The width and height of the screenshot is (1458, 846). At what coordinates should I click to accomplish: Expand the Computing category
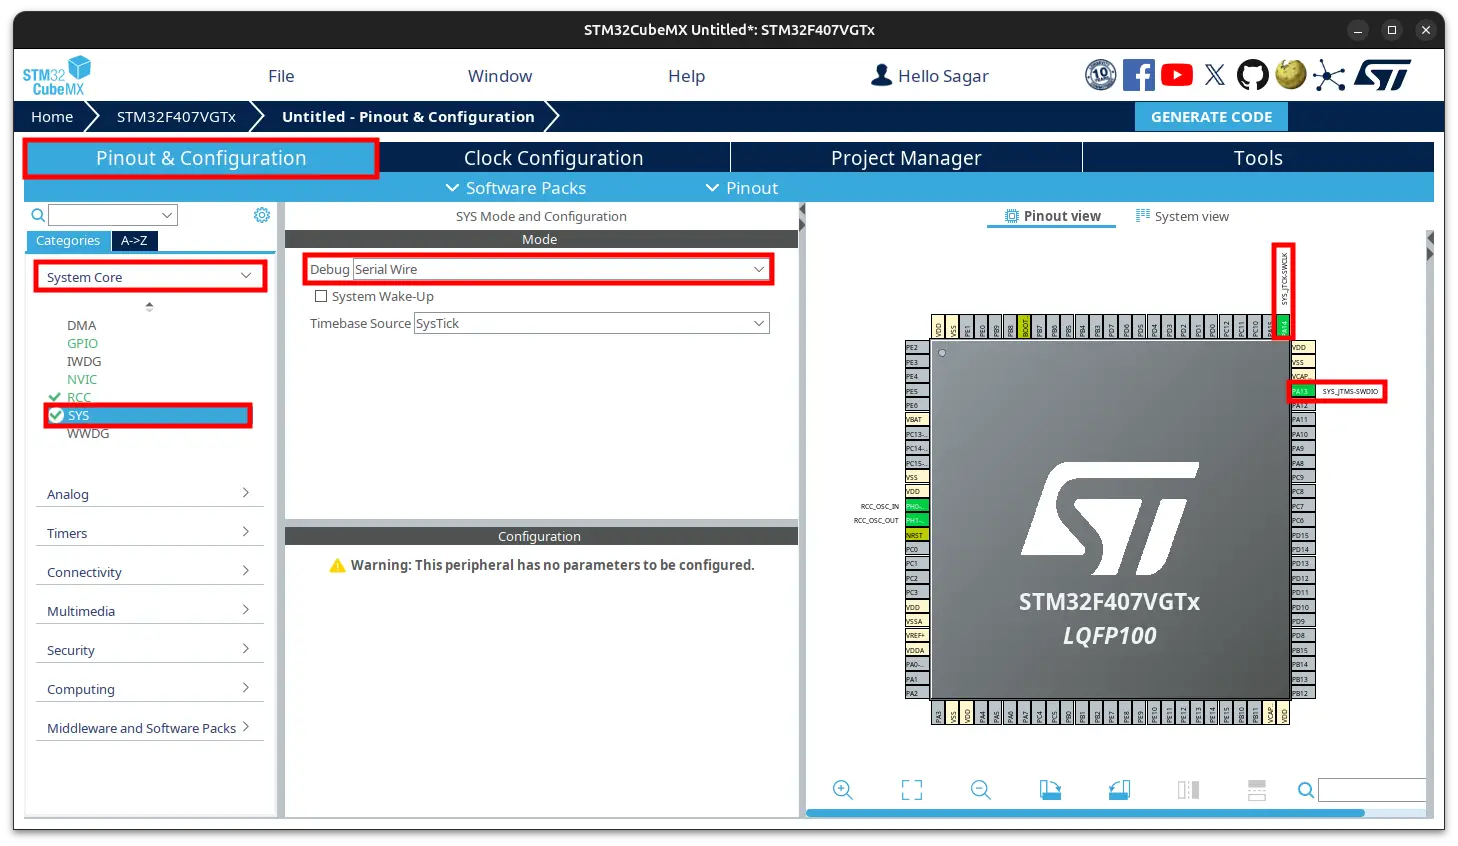coord(149,689)
